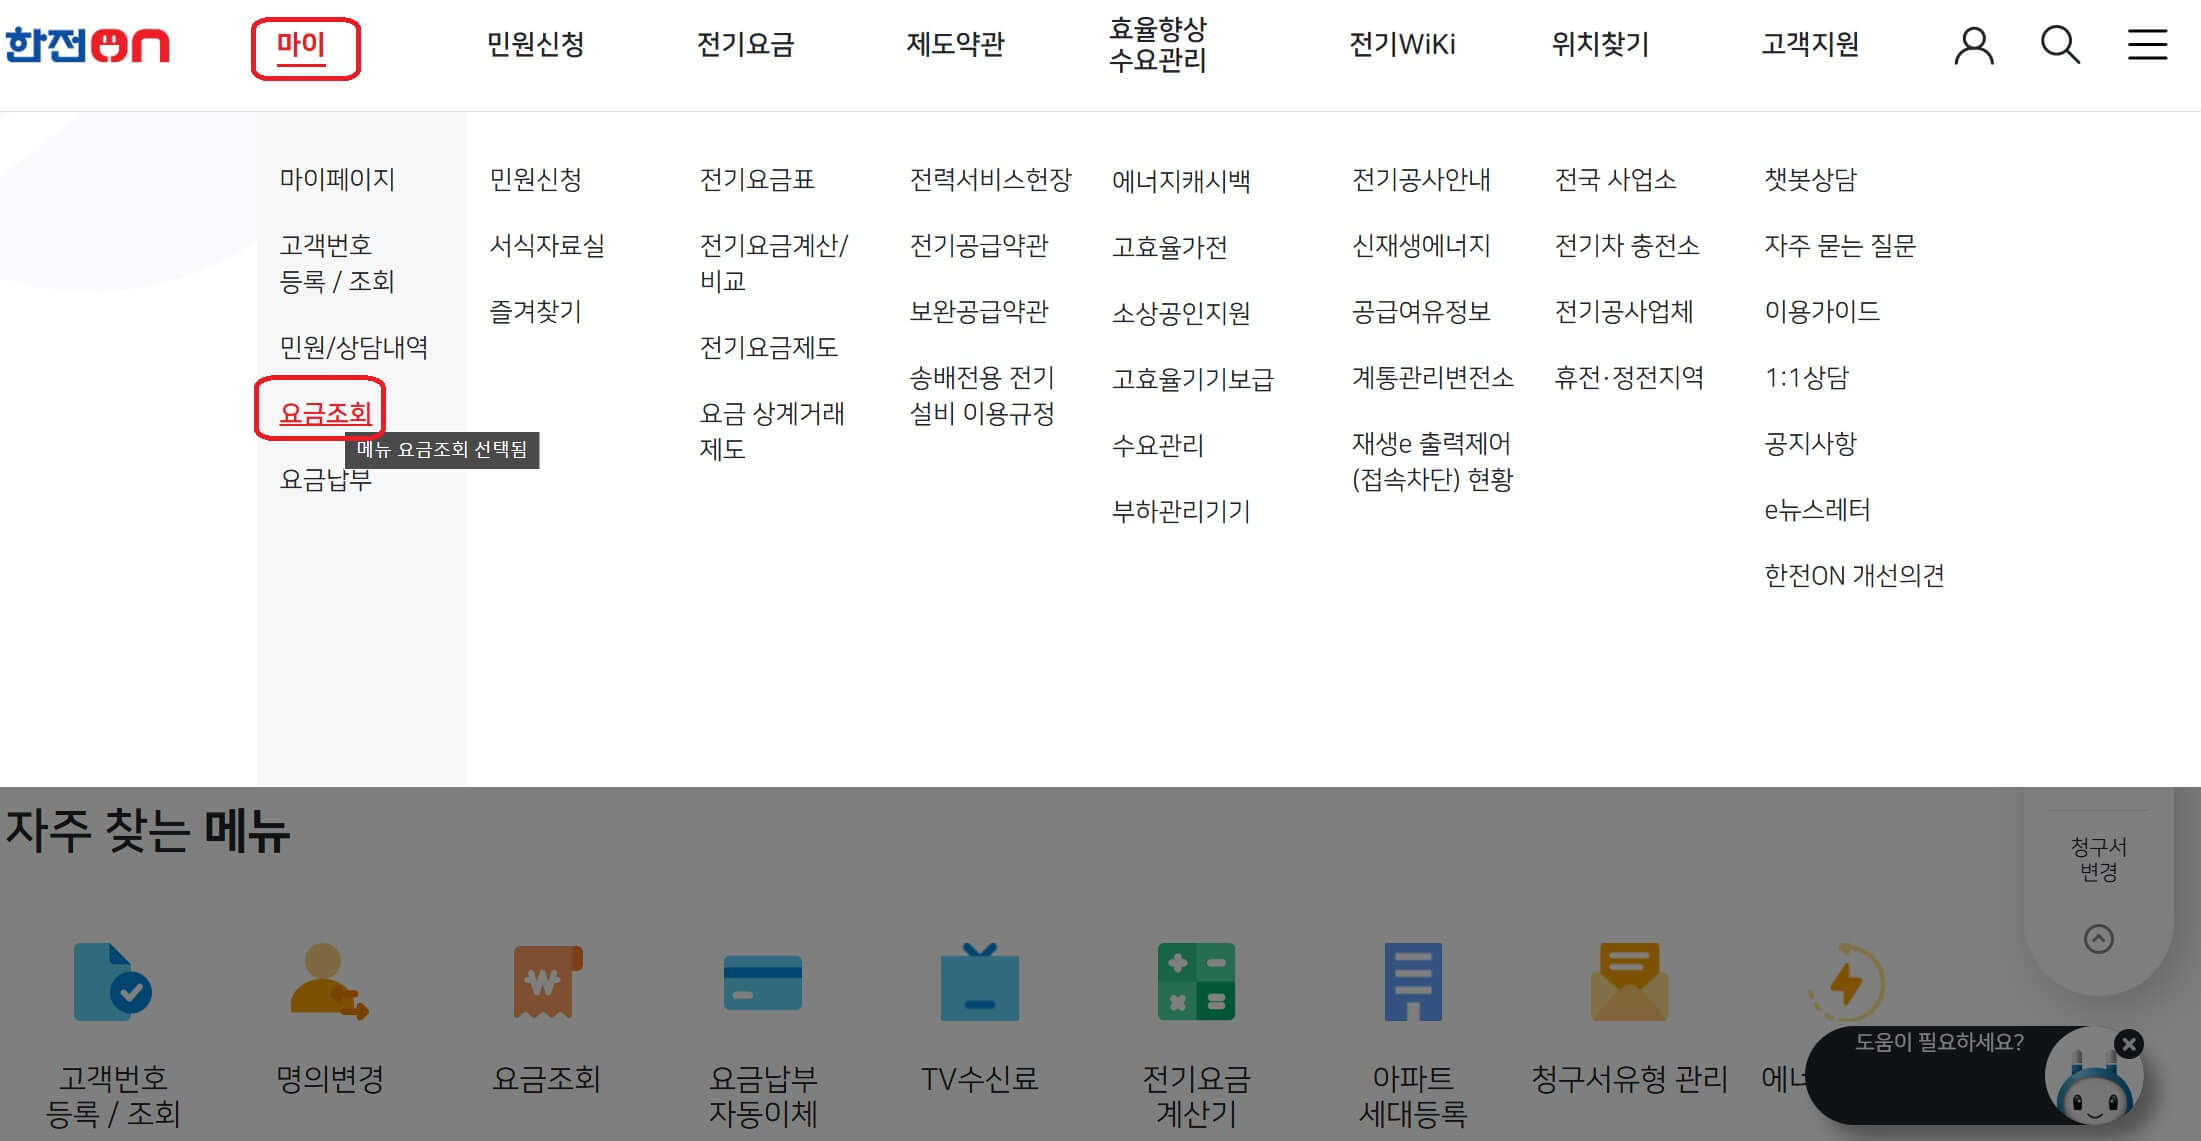
Task: Click the TV수신료 television icon
Action: pos(980,985)
